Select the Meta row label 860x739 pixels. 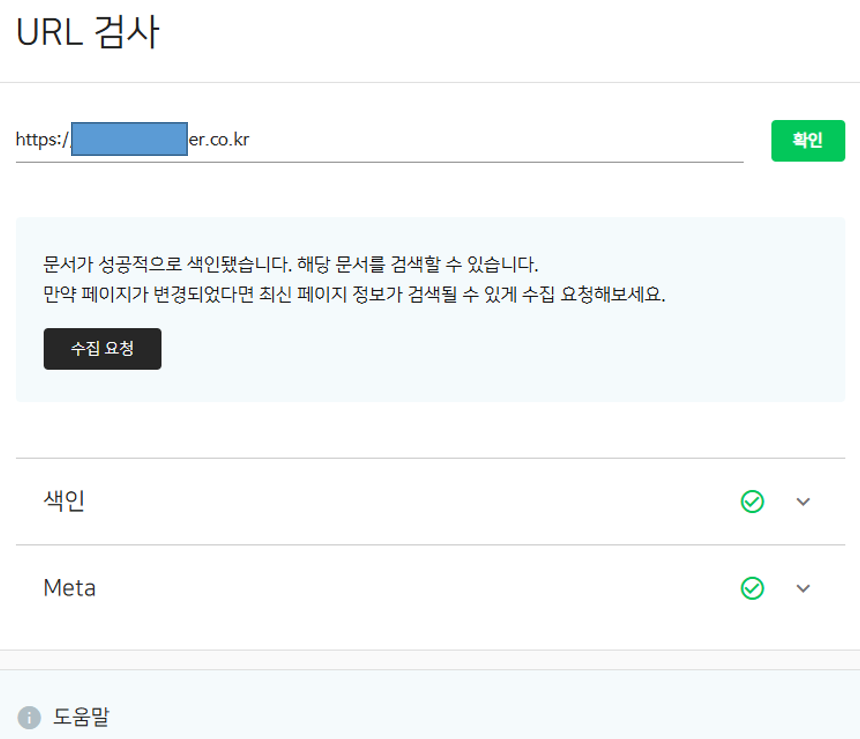[70, 588]
